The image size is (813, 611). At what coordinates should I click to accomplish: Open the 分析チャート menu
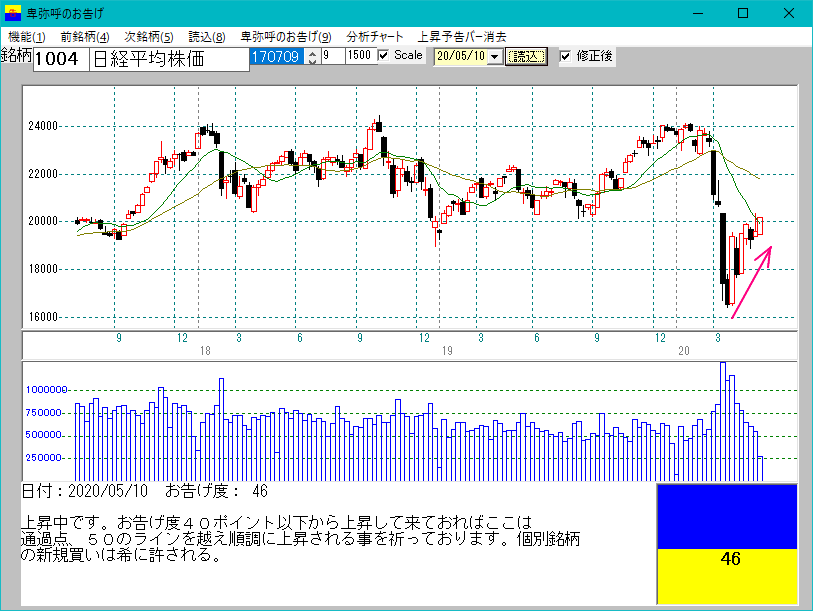tap(375, 37)
